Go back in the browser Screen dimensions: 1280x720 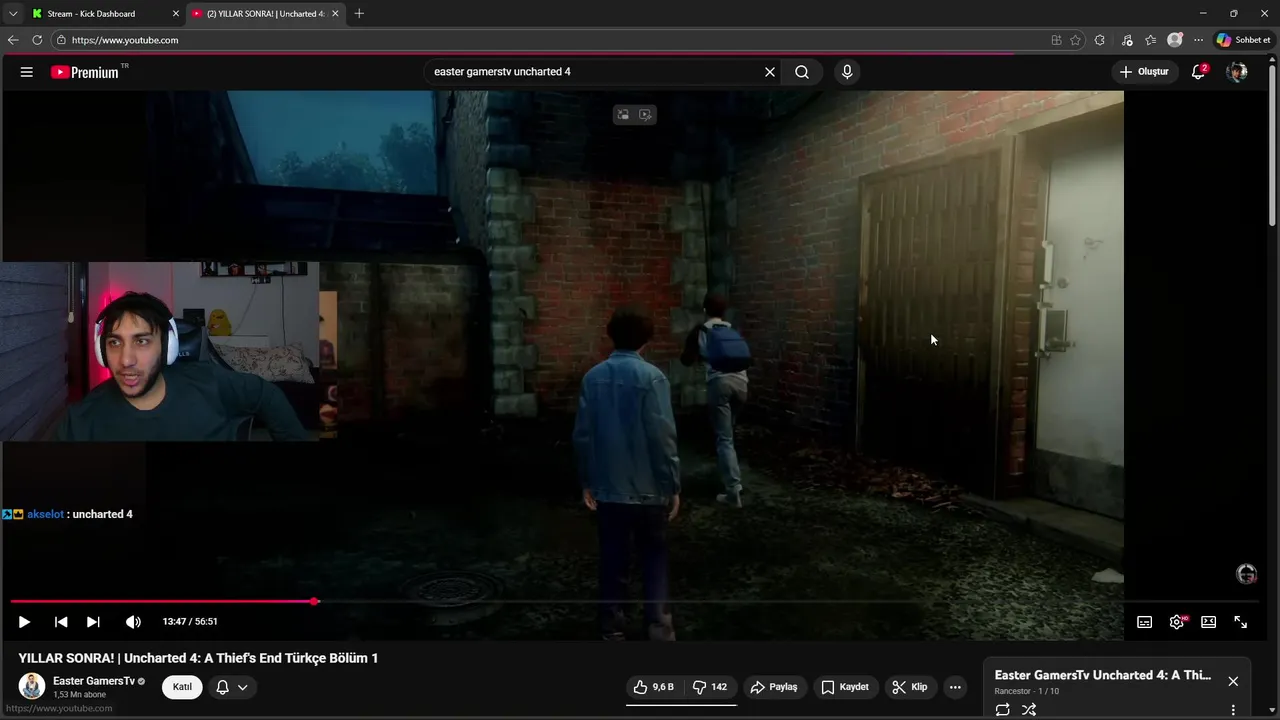(13, 40)
